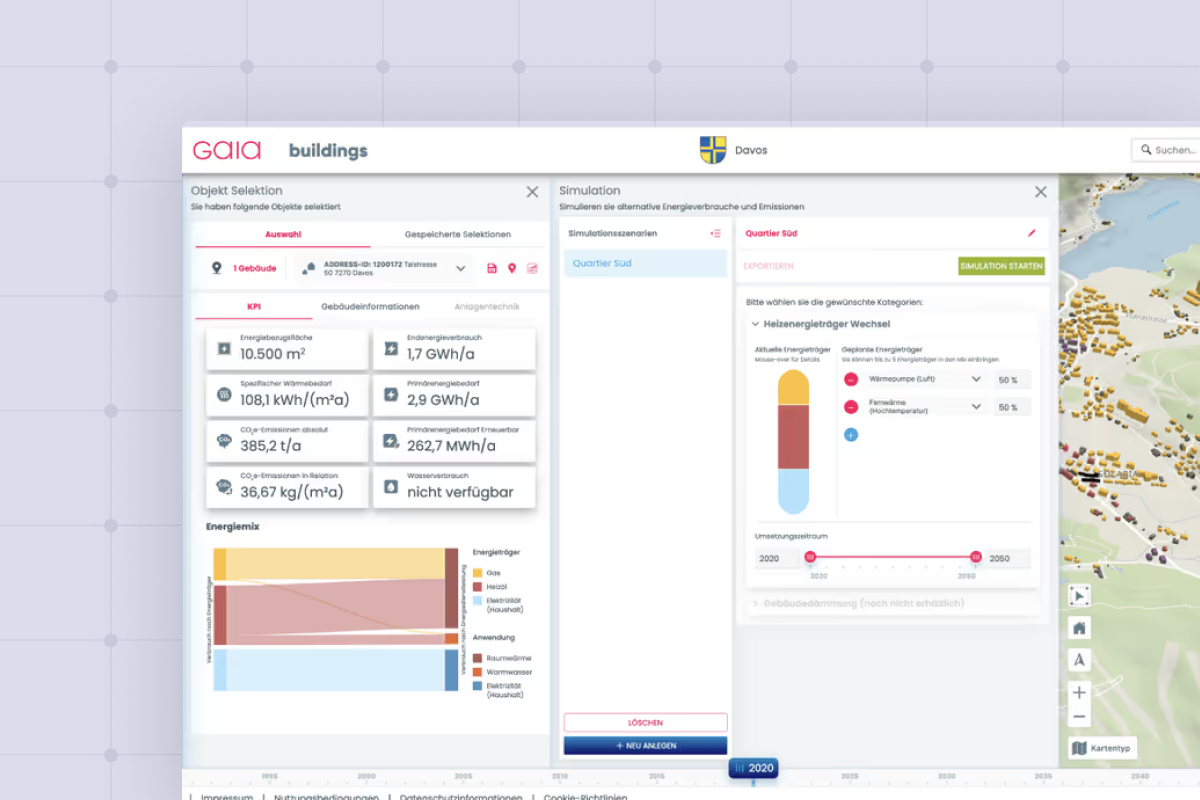Click the magnifier icon in the search box
This screenshot has width=1200, height=800.
coord(1146,150)
